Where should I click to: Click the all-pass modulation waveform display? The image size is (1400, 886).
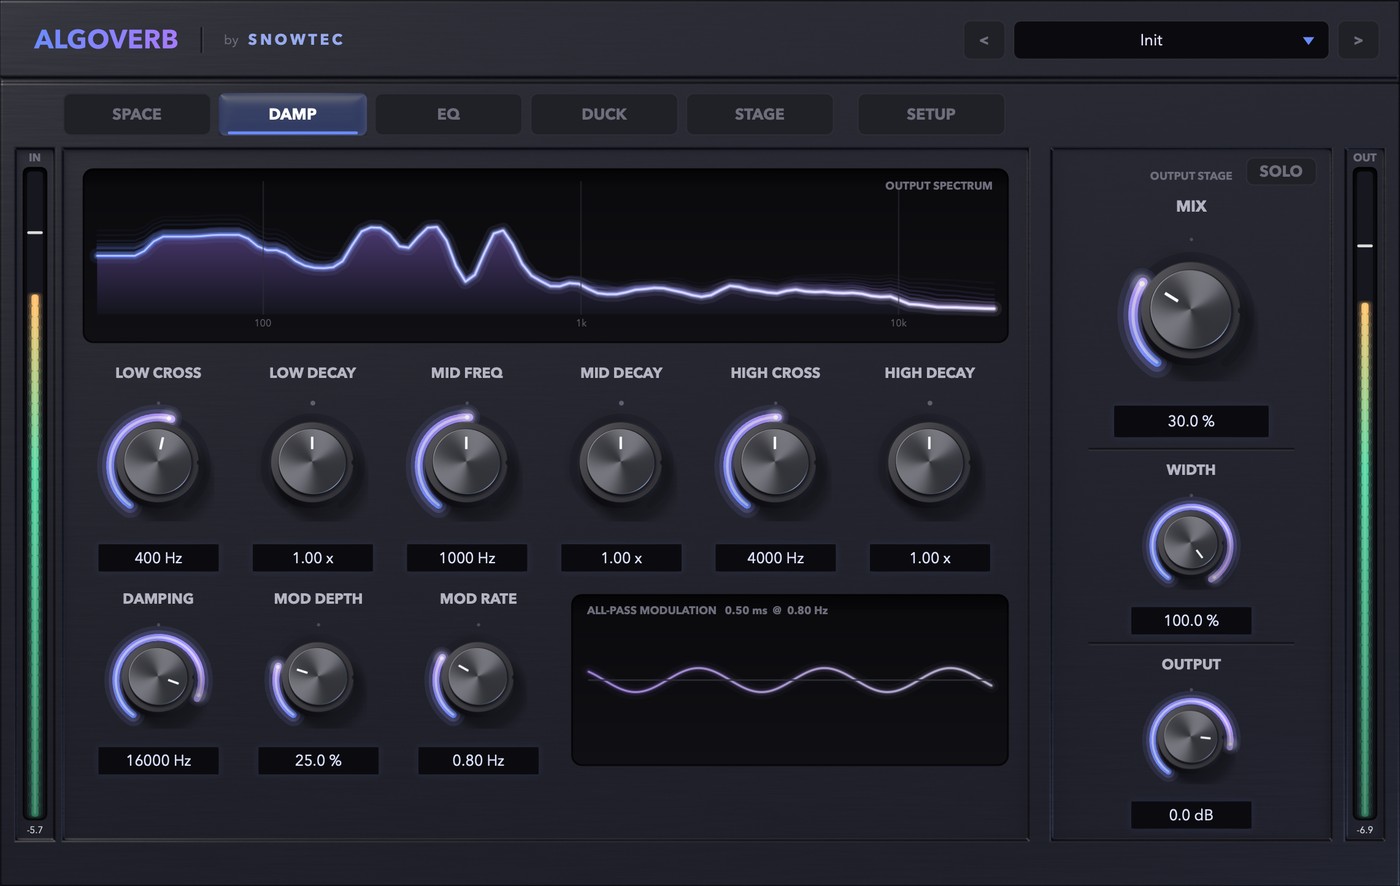click(789, 680)
